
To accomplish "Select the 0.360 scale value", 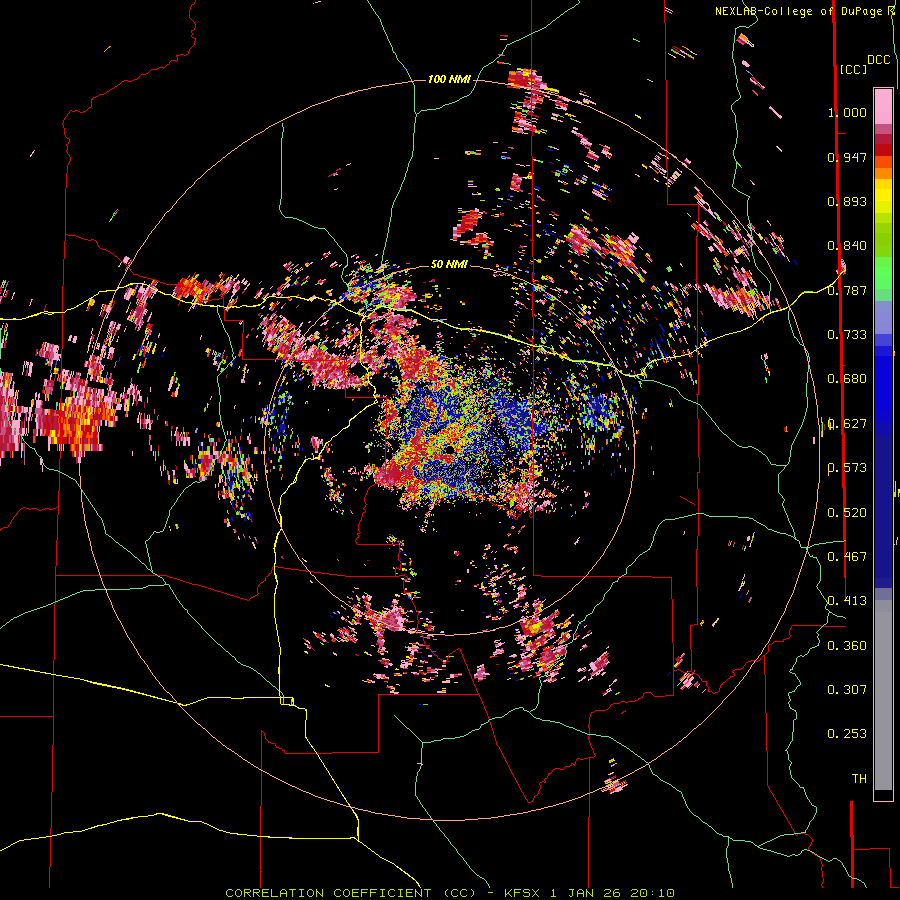I will coord(847,646).
